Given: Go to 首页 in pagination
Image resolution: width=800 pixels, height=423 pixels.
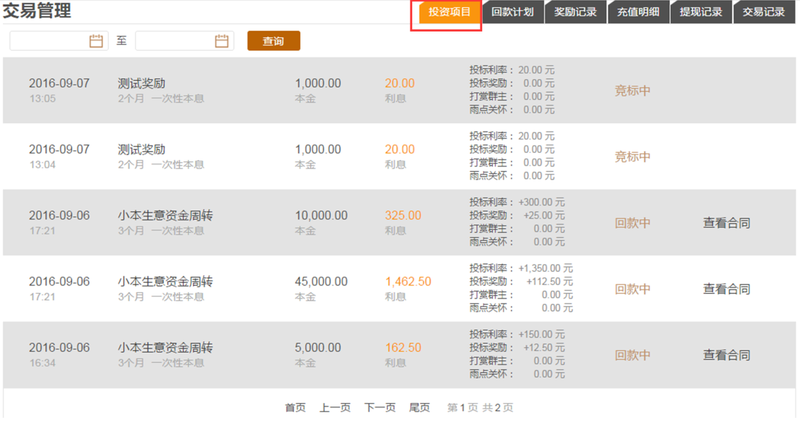Looking at the screenshot, I should tap(295, 408).
